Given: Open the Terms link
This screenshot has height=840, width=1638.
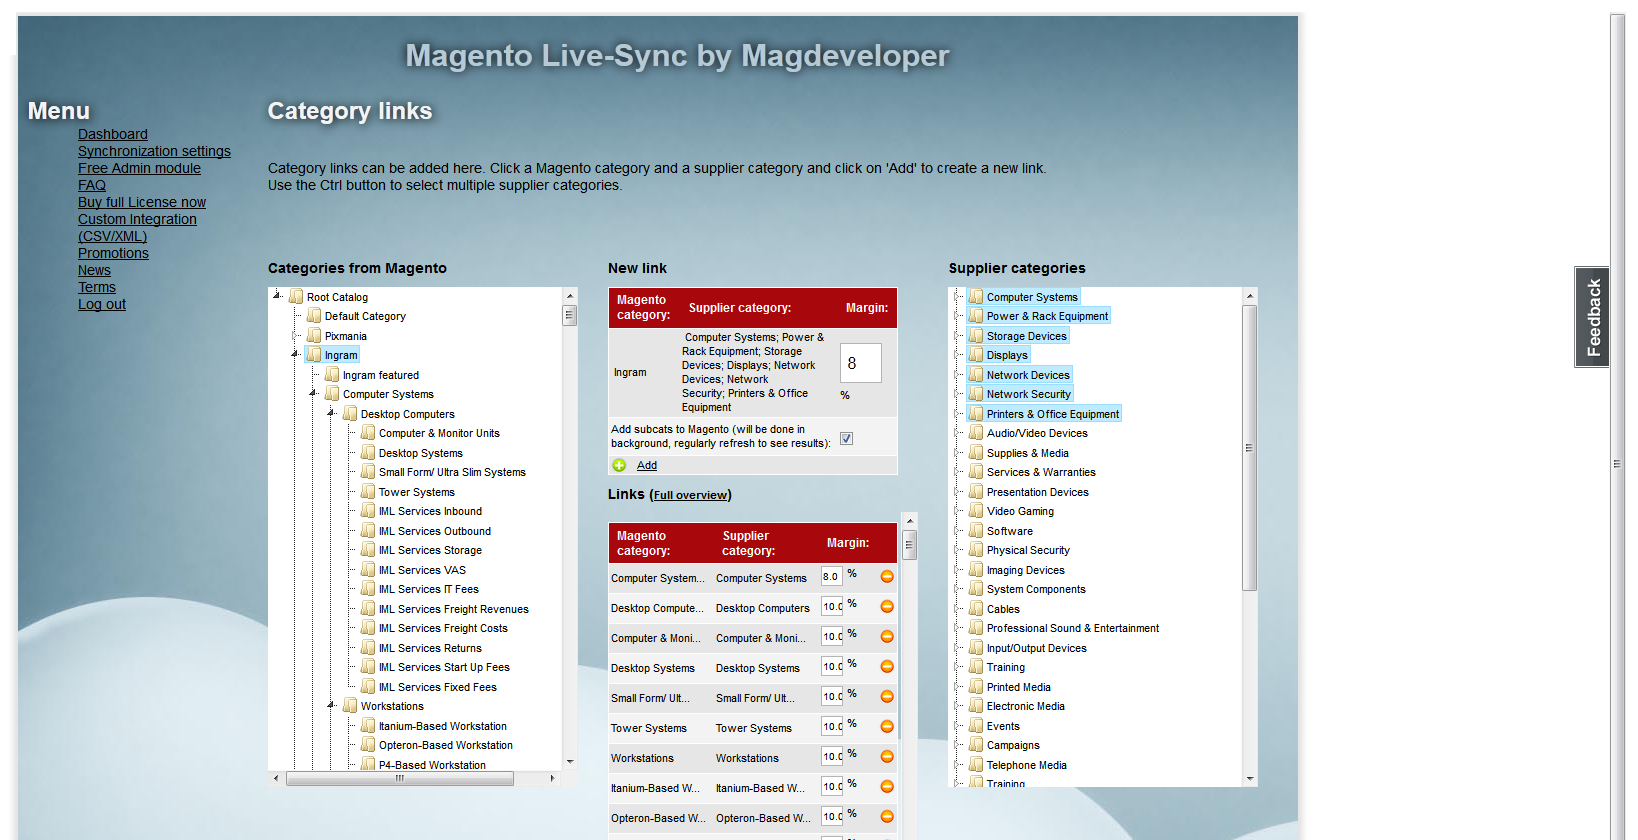Looking at the screenshot, I should click(97, 287).
